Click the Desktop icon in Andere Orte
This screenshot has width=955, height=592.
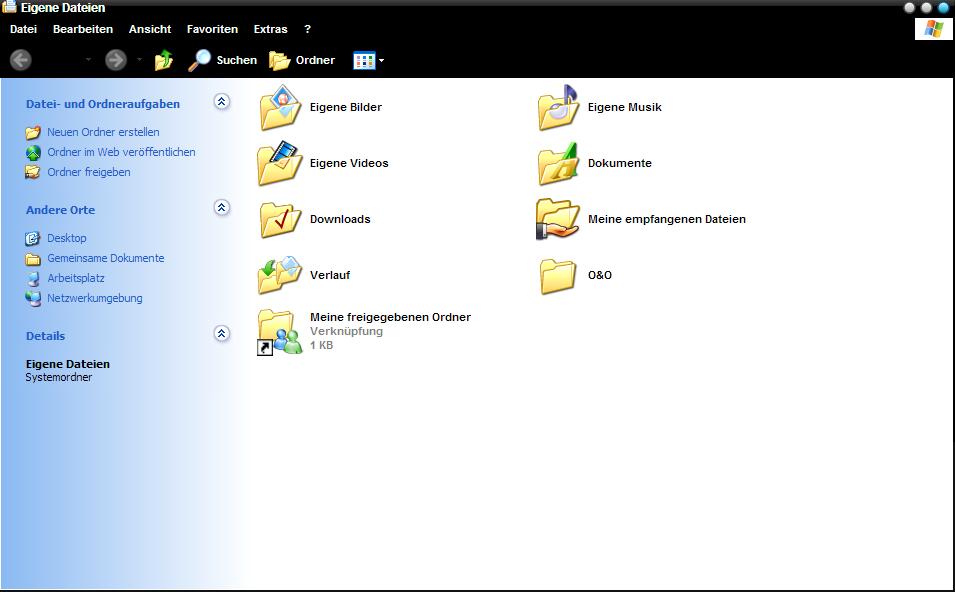pos(33,238)
